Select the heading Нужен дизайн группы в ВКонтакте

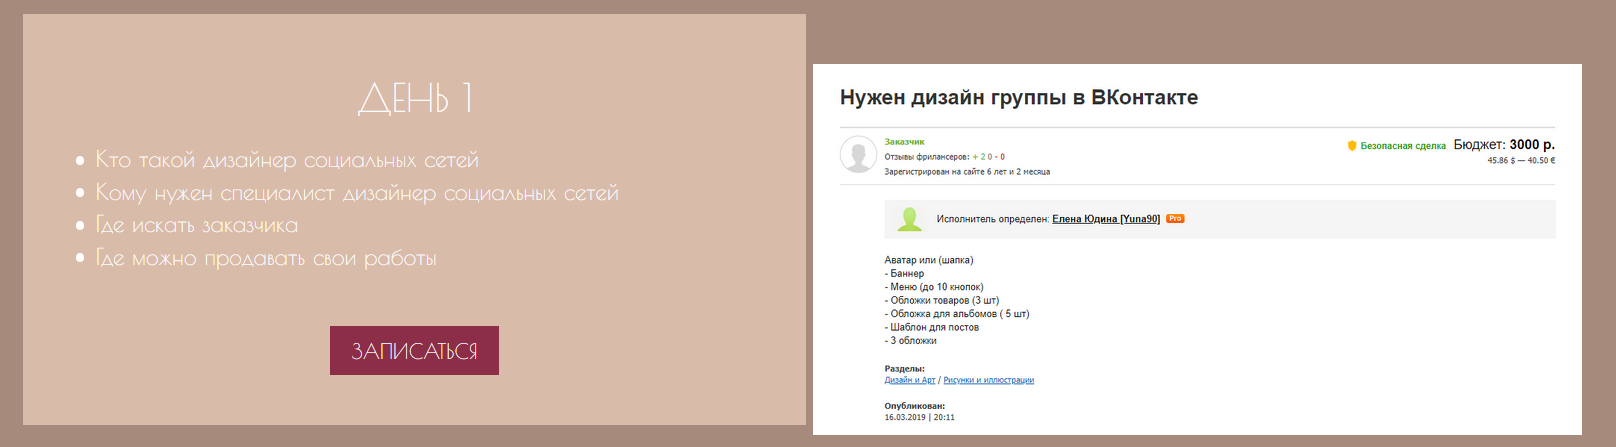point(1019,98)
